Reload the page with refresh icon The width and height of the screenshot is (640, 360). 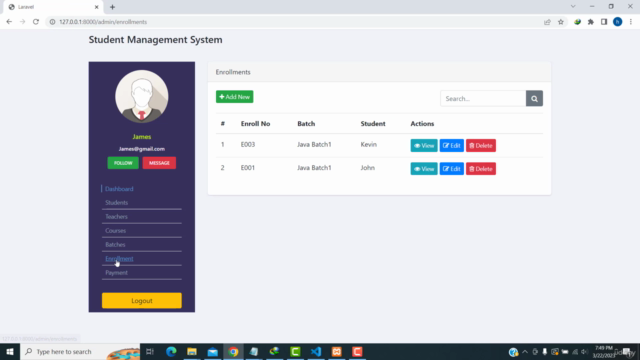[x=36, y=22]
